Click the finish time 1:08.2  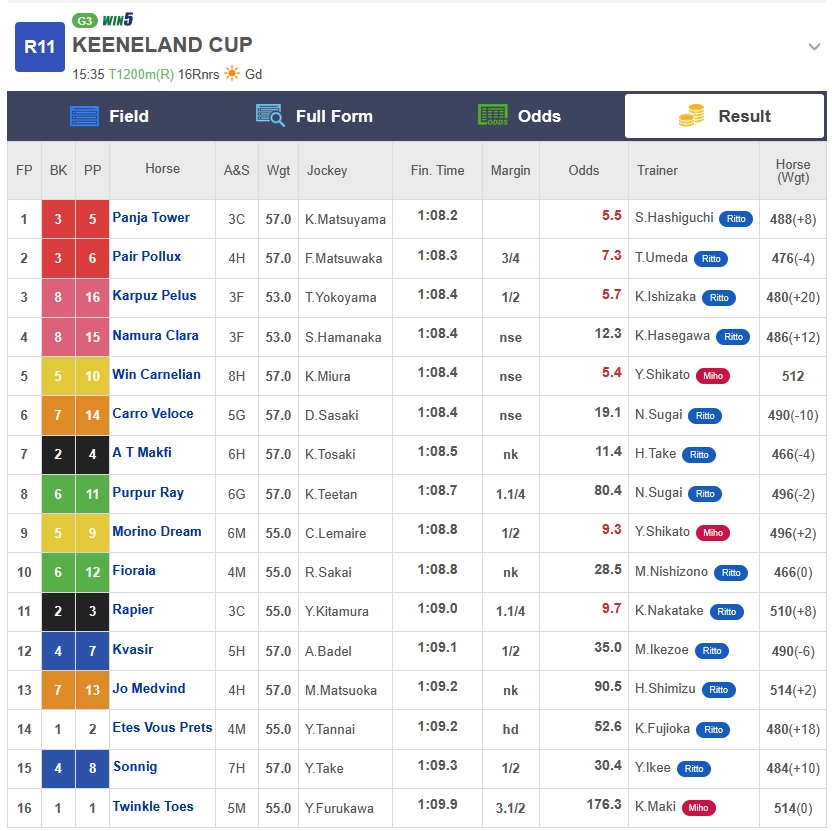437,215
